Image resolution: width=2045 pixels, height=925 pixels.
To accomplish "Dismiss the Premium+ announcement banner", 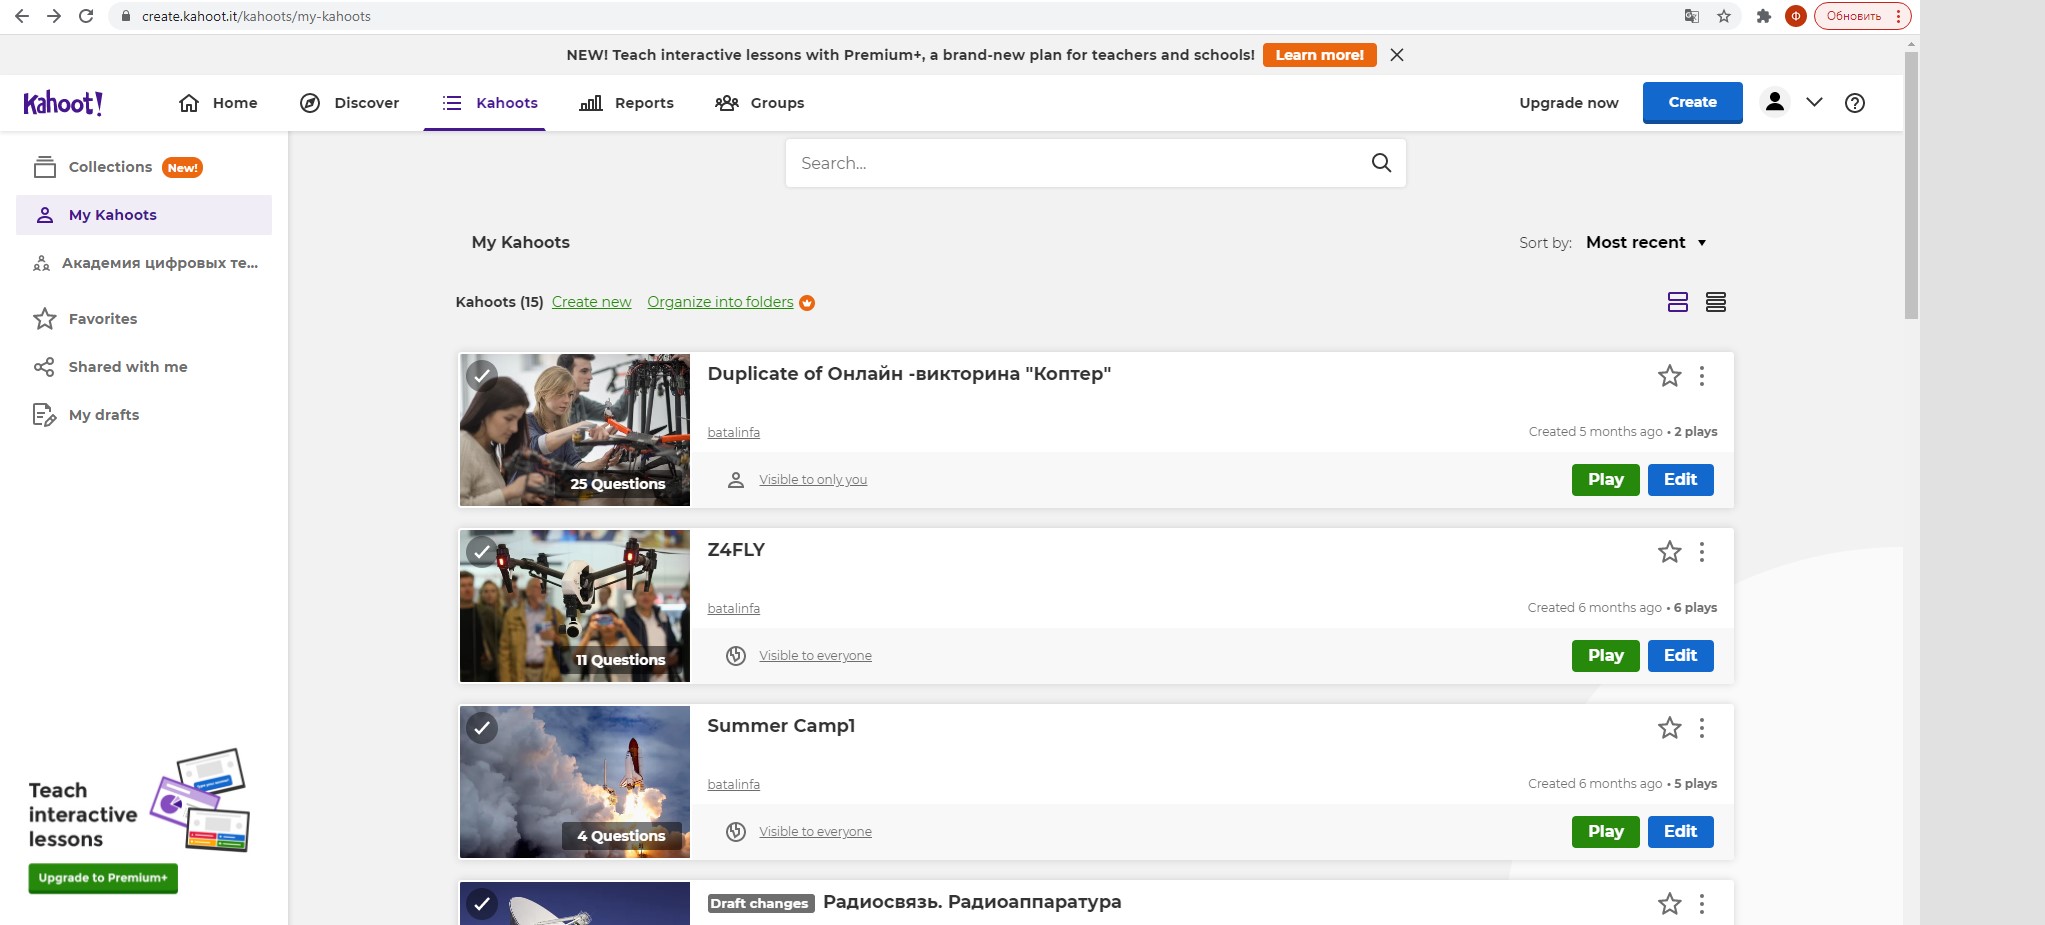I will click(x=1397, y=55).
